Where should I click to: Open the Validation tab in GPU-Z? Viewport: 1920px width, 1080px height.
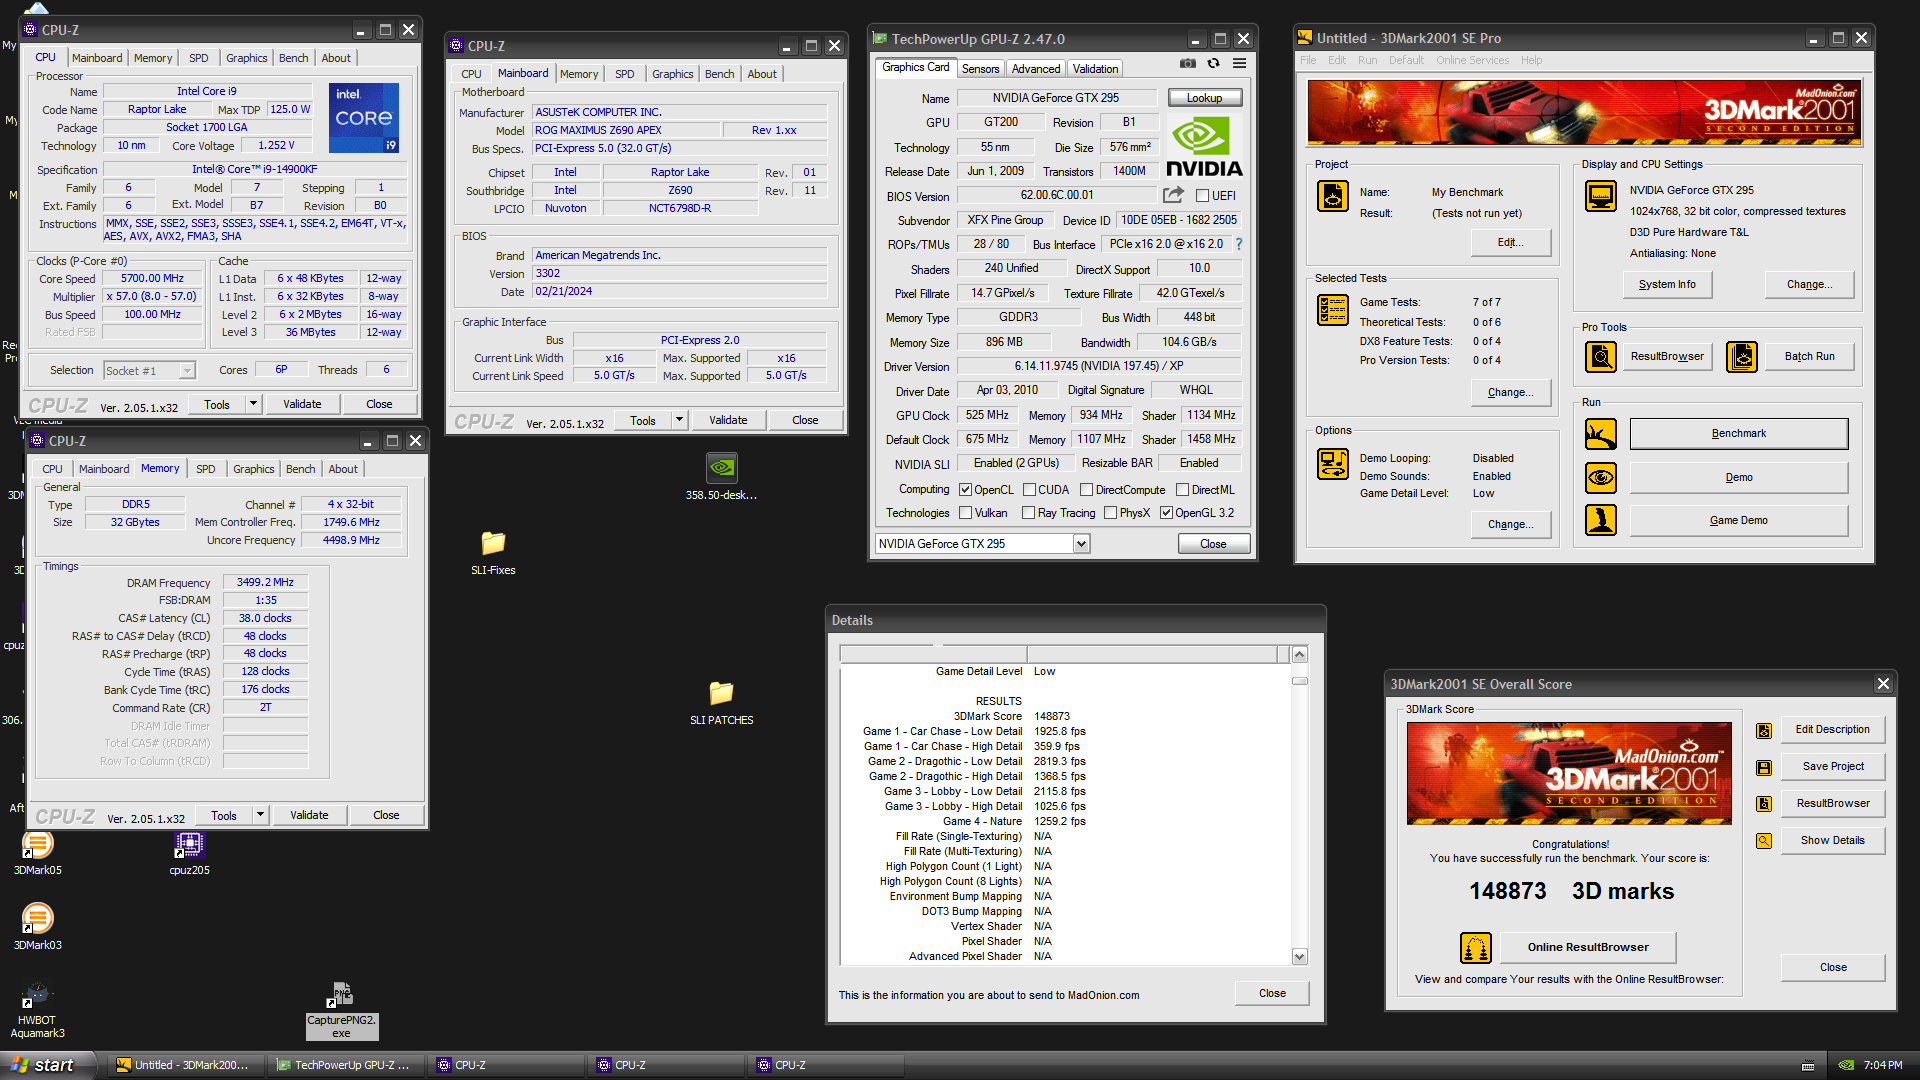[1095, 69]
